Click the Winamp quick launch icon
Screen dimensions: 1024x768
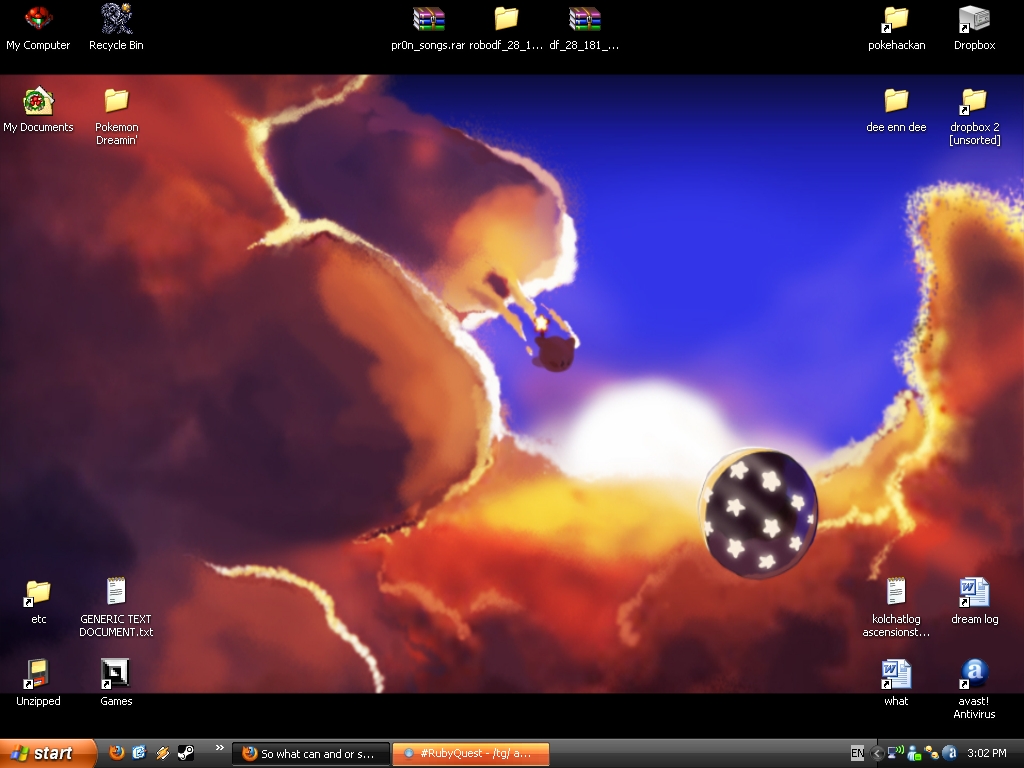163,753
